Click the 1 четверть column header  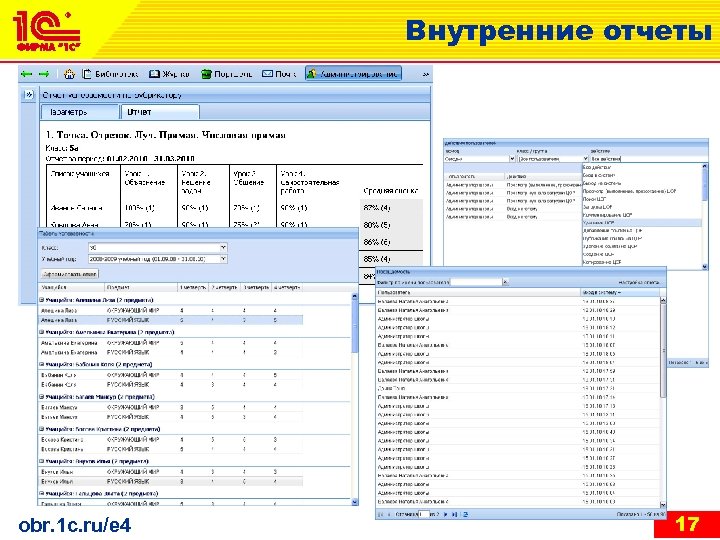[192, 287]
